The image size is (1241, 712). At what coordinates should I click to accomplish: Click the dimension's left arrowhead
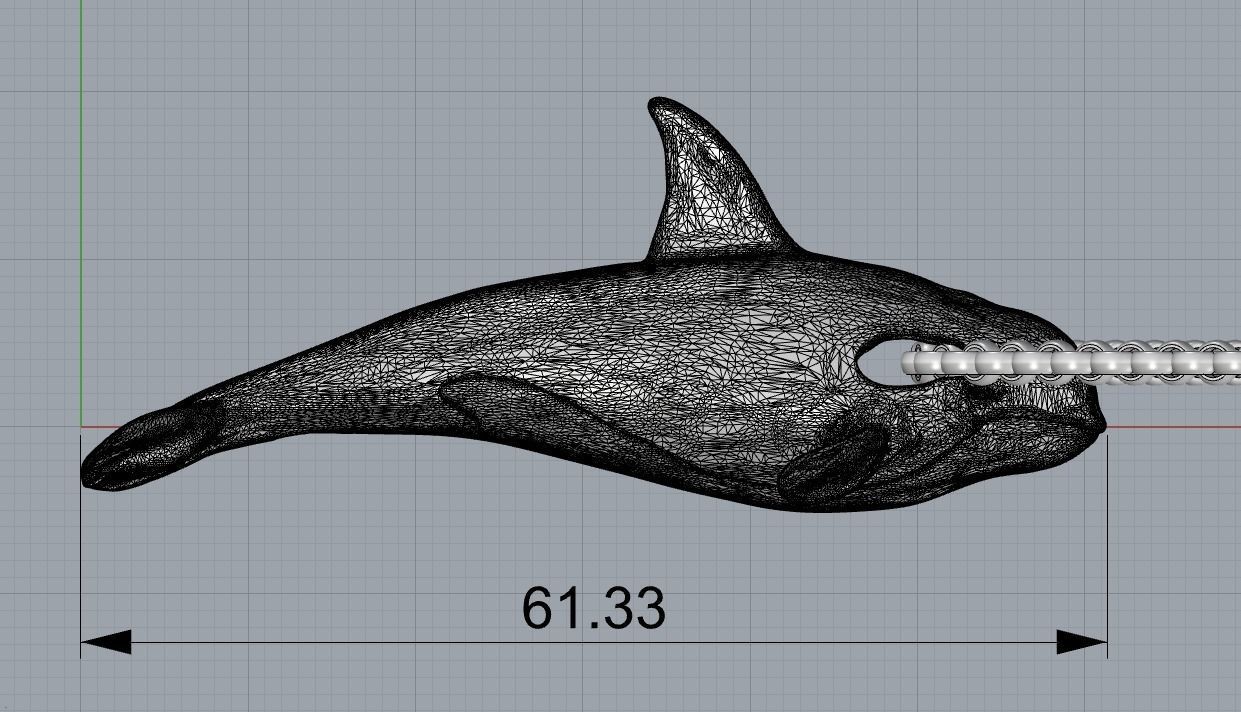tap(106, 642)
